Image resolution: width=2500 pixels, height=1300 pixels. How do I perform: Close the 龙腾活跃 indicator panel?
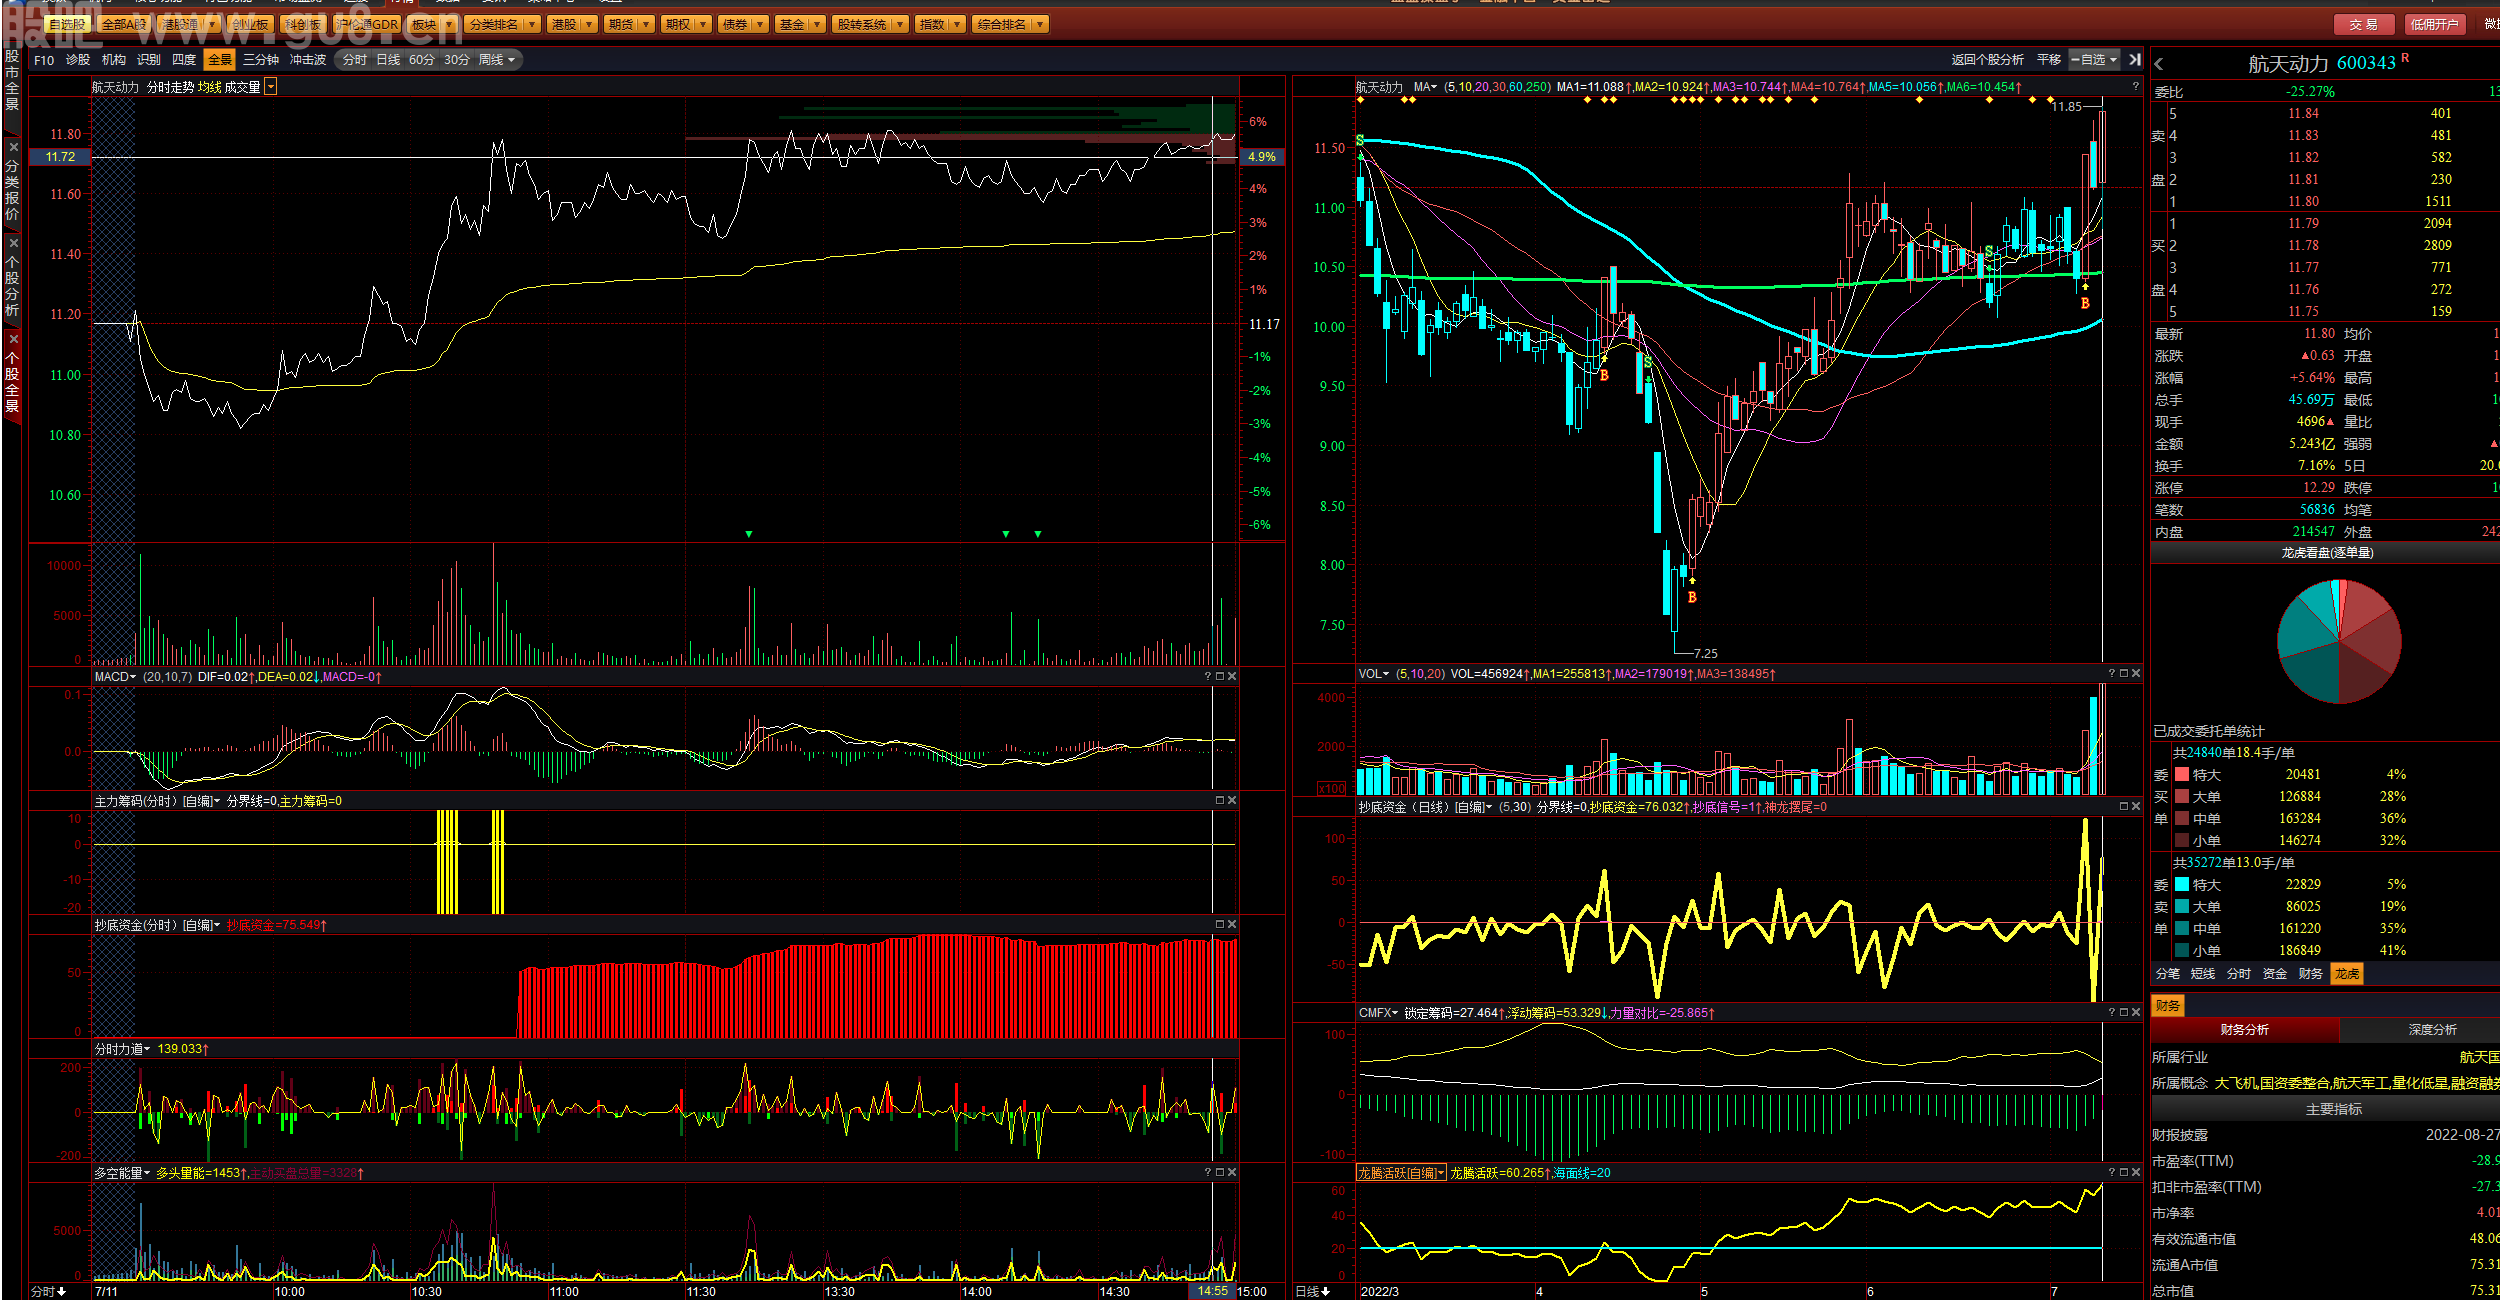[x=2136, y=1172]
